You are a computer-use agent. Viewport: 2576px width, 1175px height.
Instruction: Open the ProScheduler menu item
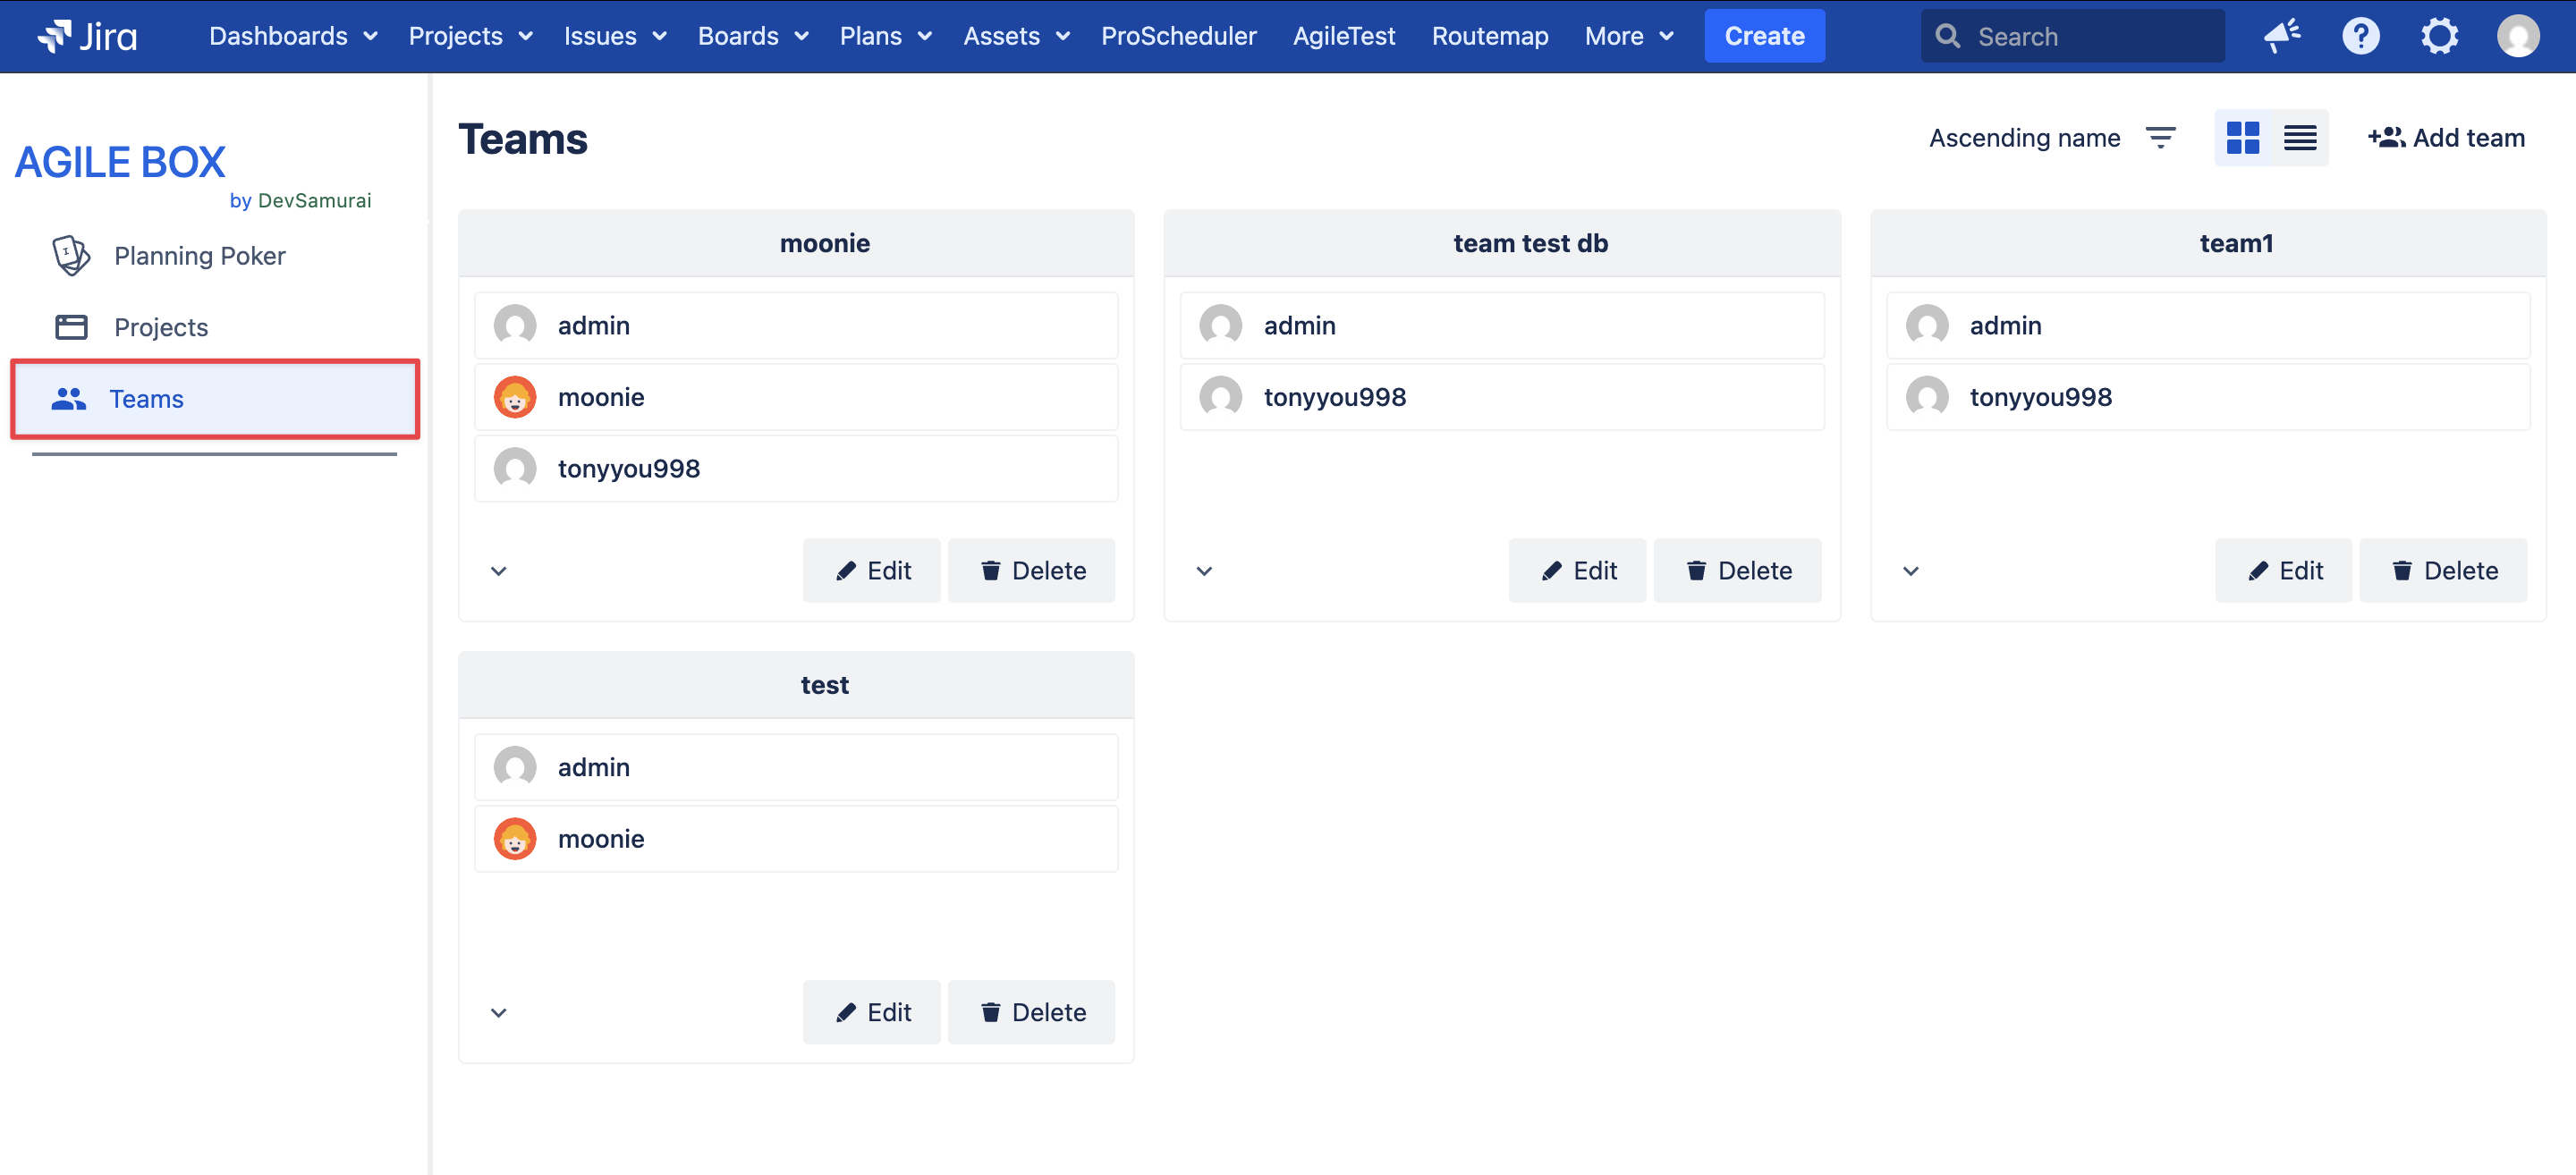click(1178, 36)
